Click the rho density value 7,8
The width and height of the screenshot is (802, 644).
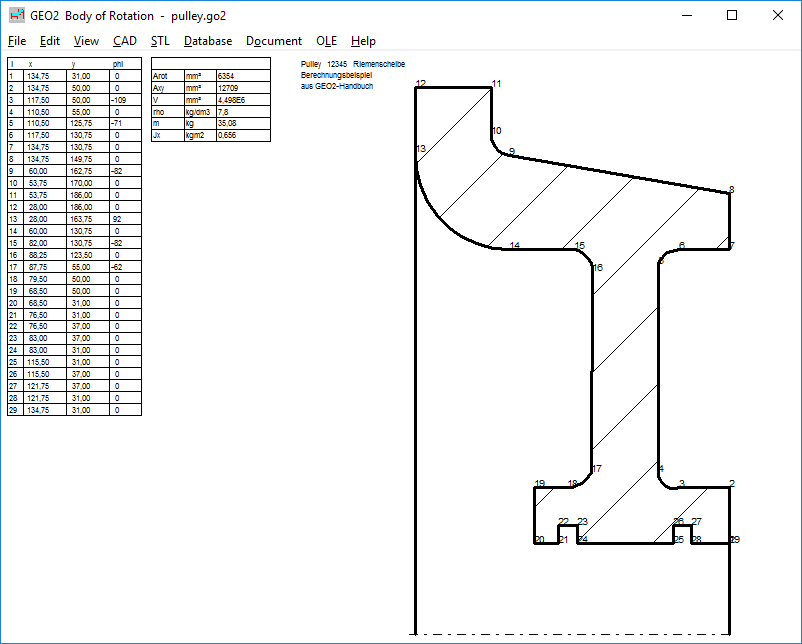click(242, 111)
